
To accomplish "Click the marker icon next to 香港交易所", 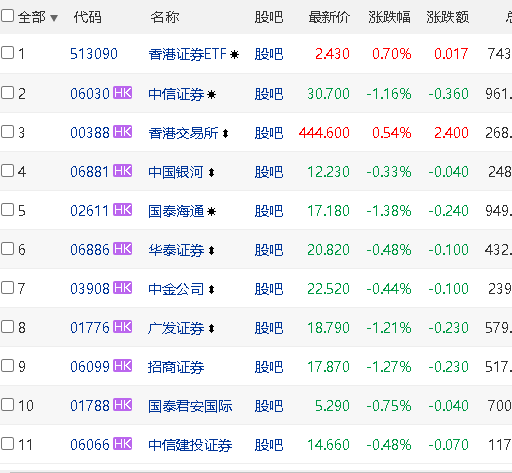I will pos(225,134).
